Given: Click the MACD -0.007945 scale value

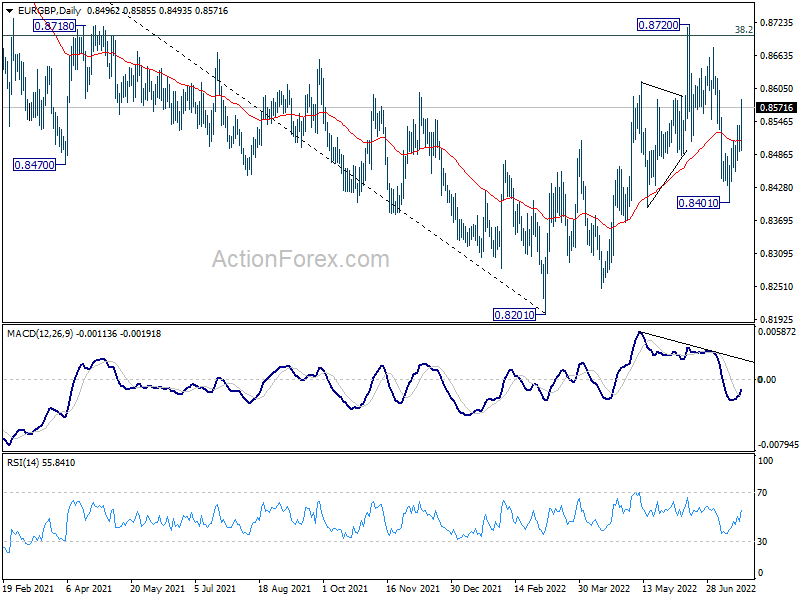Looking at the screenshot, I should [778, 445].
